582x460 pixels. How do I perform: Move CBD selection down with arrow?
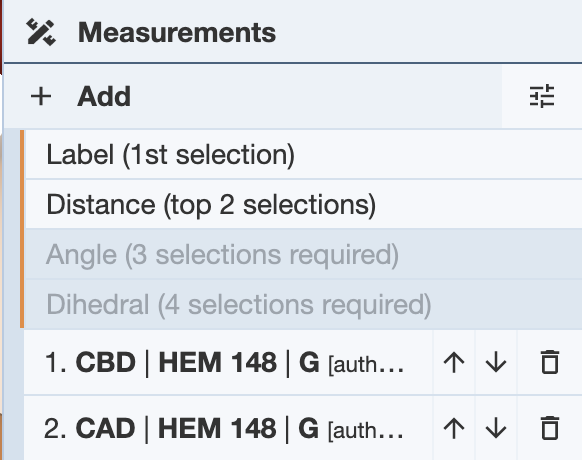coord(496,362)
